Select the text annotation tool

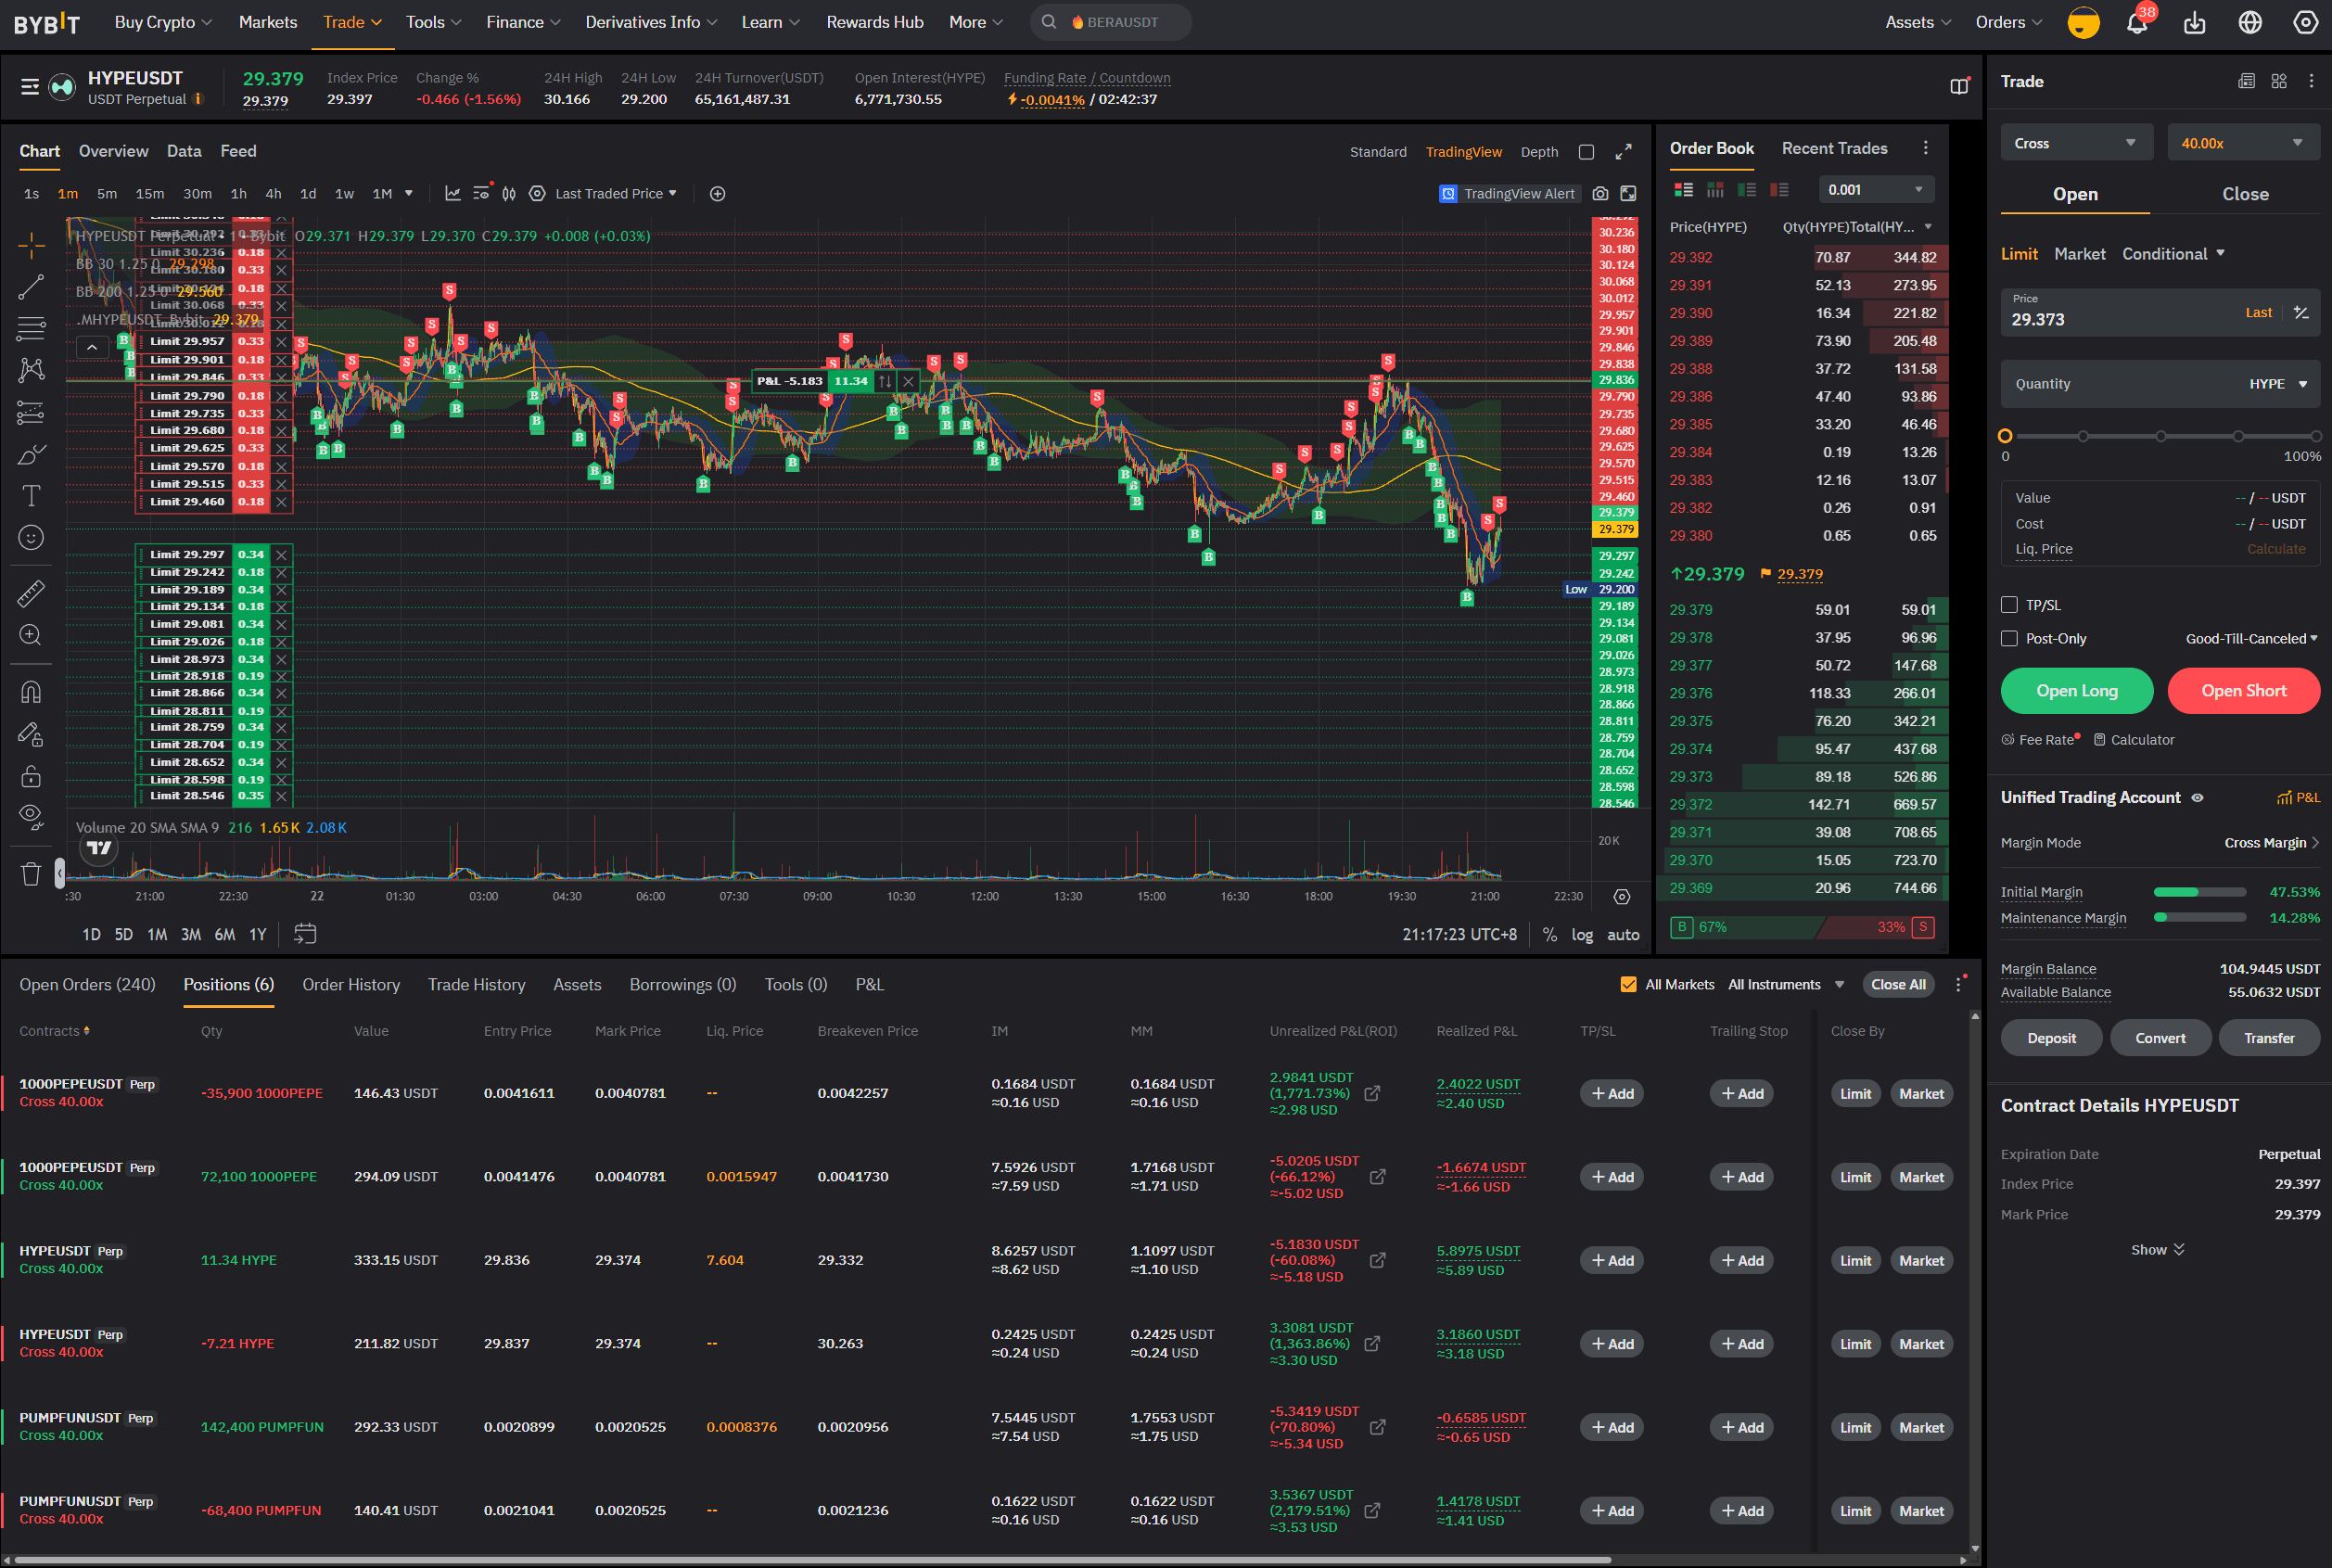(x=31, y=495)
